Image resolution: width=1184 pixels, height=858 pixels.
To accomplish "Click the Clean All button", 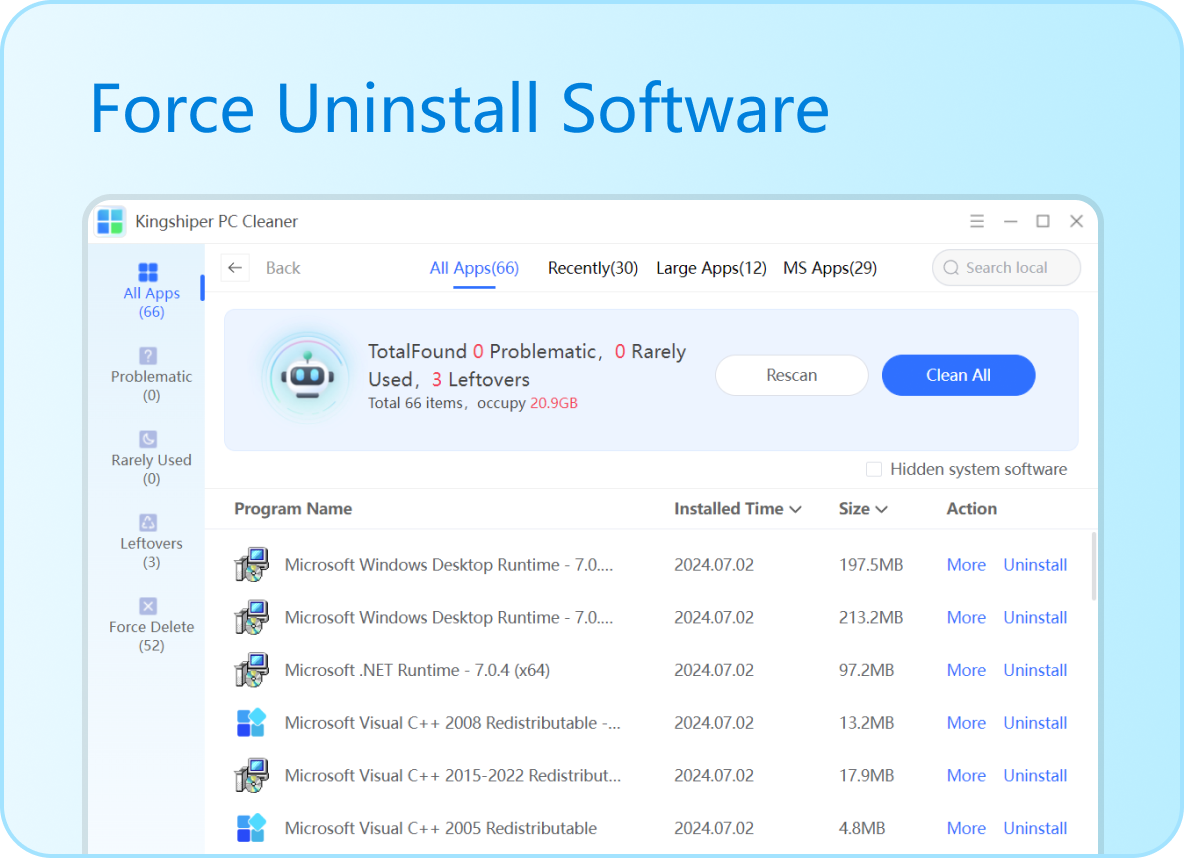I will [x=958, y=375].
